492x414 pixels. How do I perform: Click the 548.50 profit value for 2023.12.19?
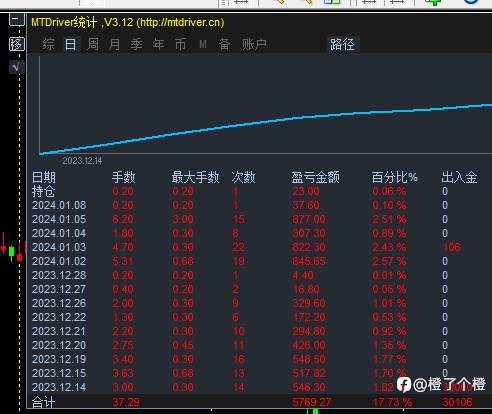tap(309, 359)
